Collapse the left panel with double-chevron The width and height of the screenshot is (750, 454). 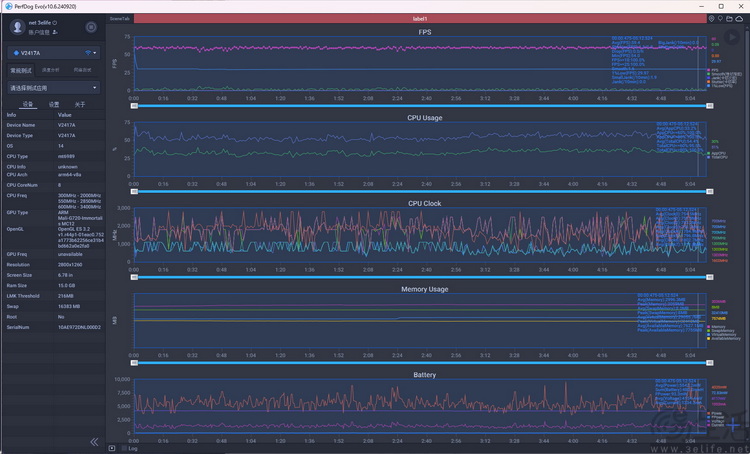coord(94,442)
